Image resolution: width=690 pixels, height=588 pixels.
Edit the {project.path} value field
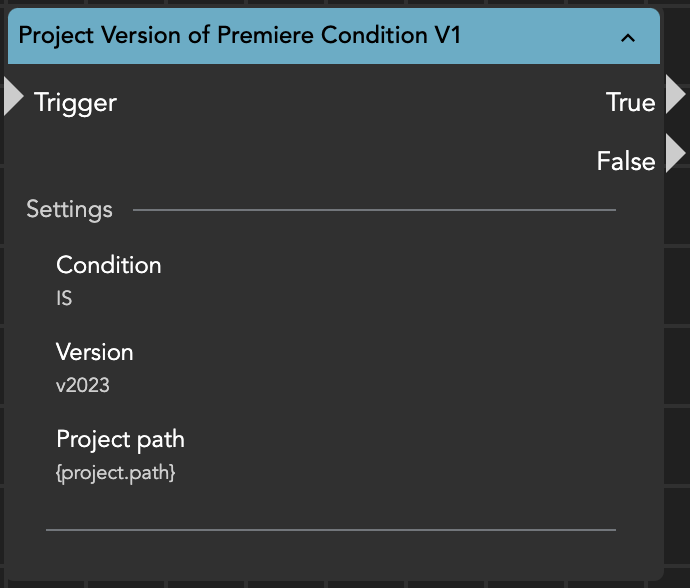(115, 472)
